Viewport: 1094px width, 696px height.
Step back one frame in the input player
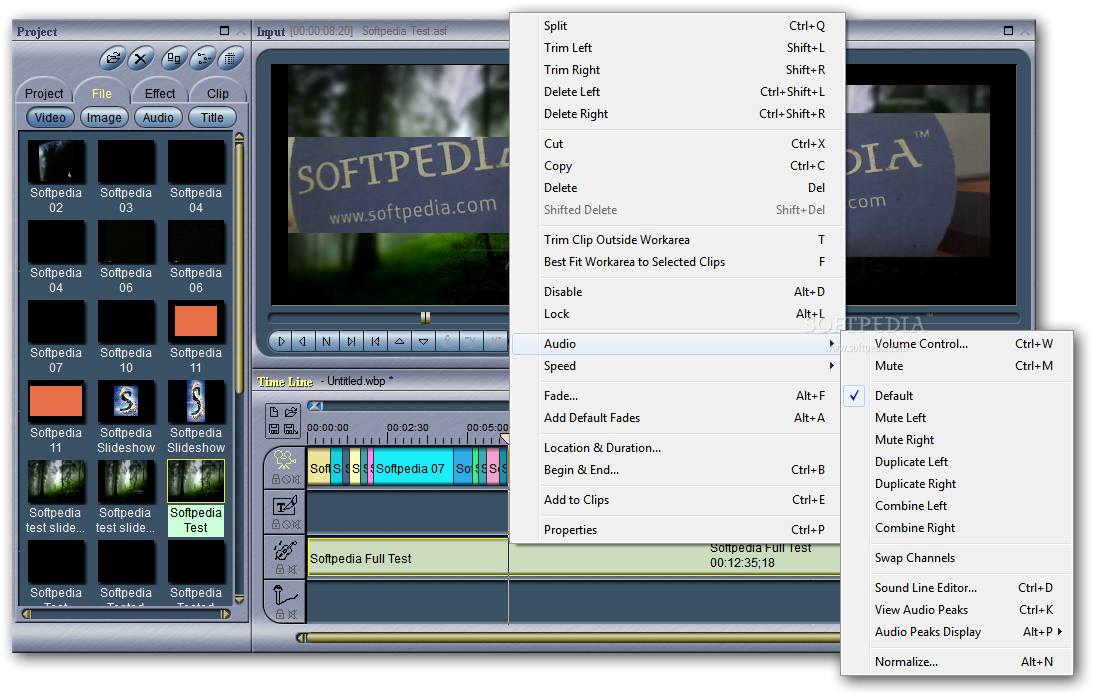(x=375, y=342)
